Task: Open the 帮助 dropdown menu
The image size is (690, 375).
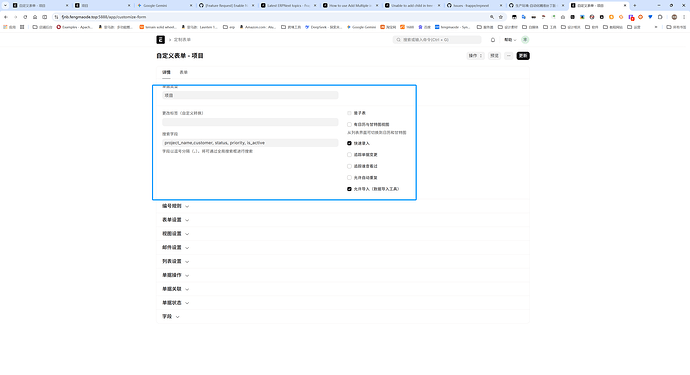Action: [x=510, y=40]
